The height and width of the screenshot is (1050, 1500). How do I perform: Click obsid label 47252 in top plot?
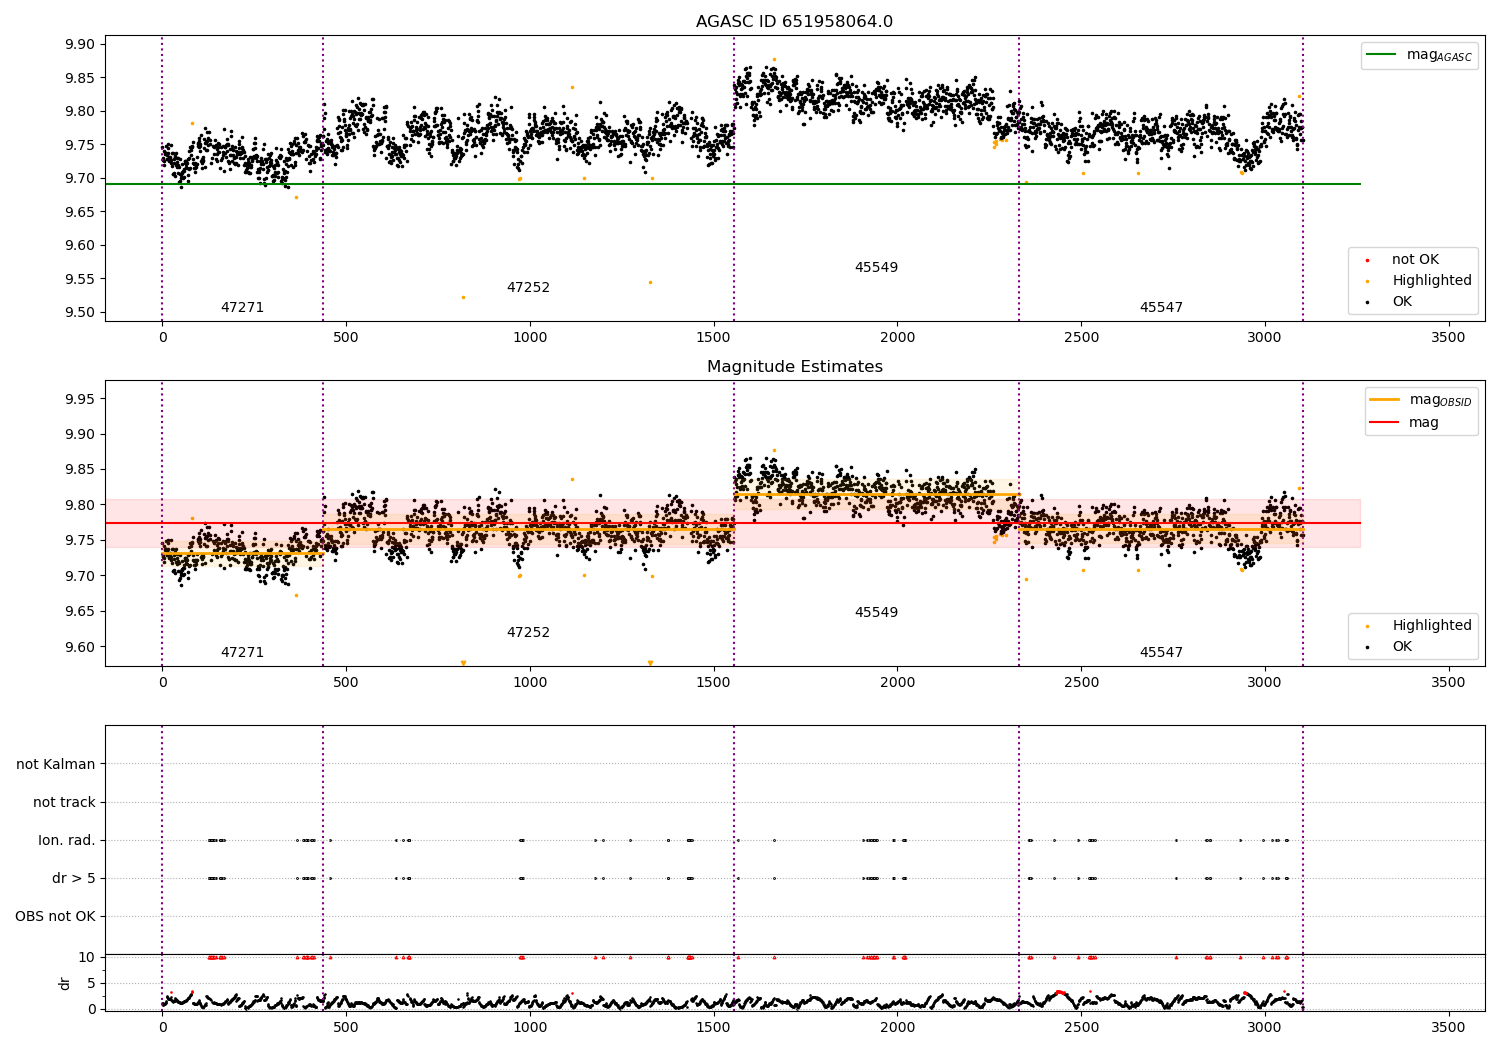coord(528,288)
